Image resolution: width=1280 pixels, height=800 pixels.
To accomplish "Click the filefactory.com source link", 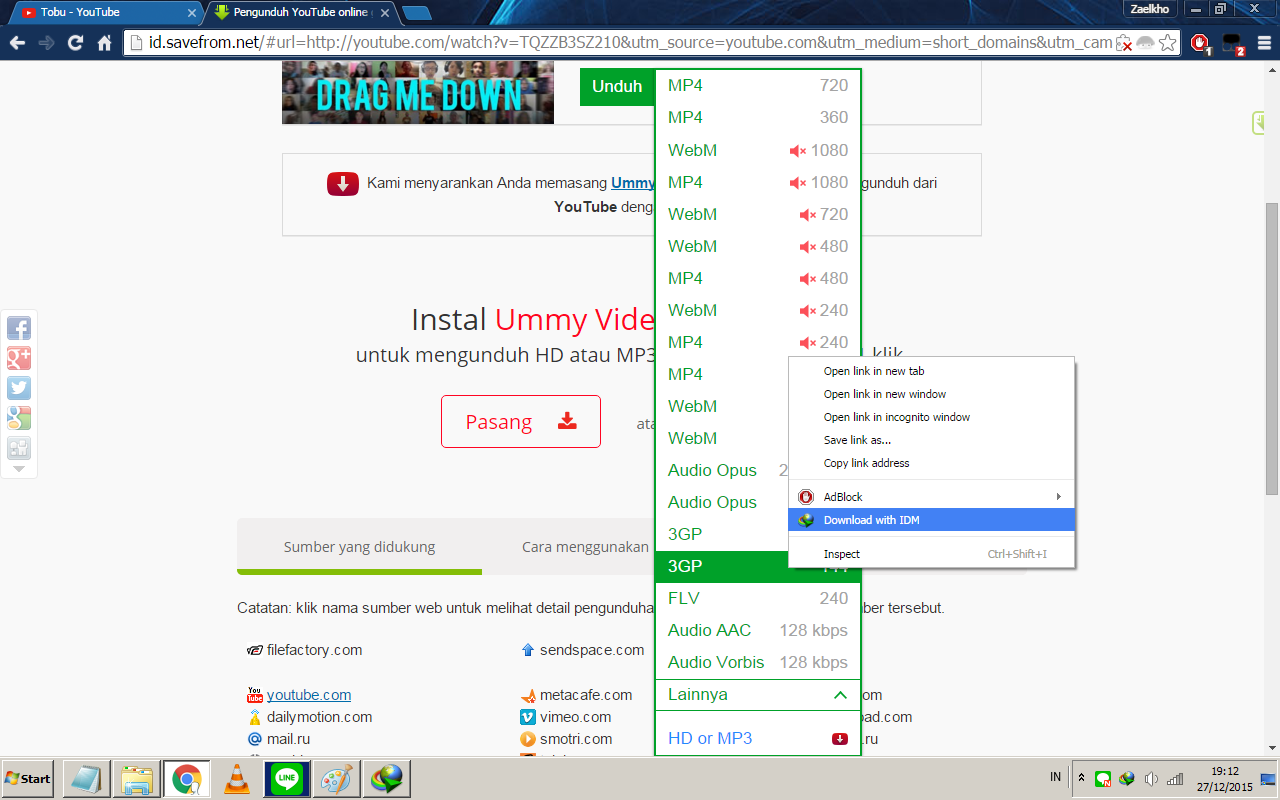I will point(314,650).
